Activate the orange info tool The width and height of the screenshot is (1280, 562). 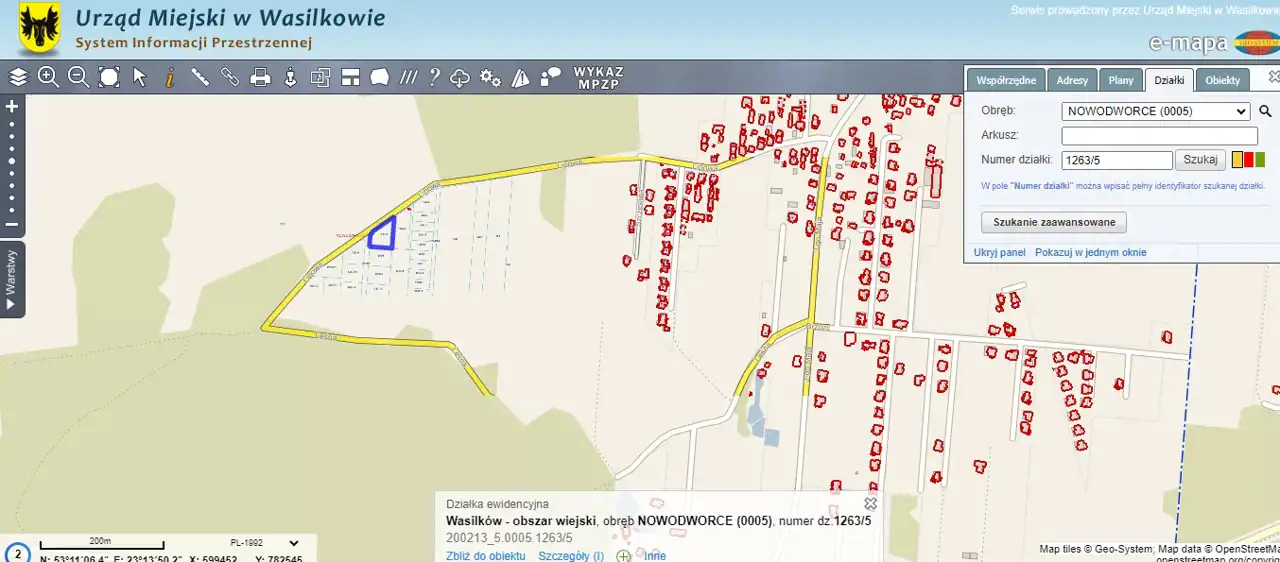coord(170,77)
